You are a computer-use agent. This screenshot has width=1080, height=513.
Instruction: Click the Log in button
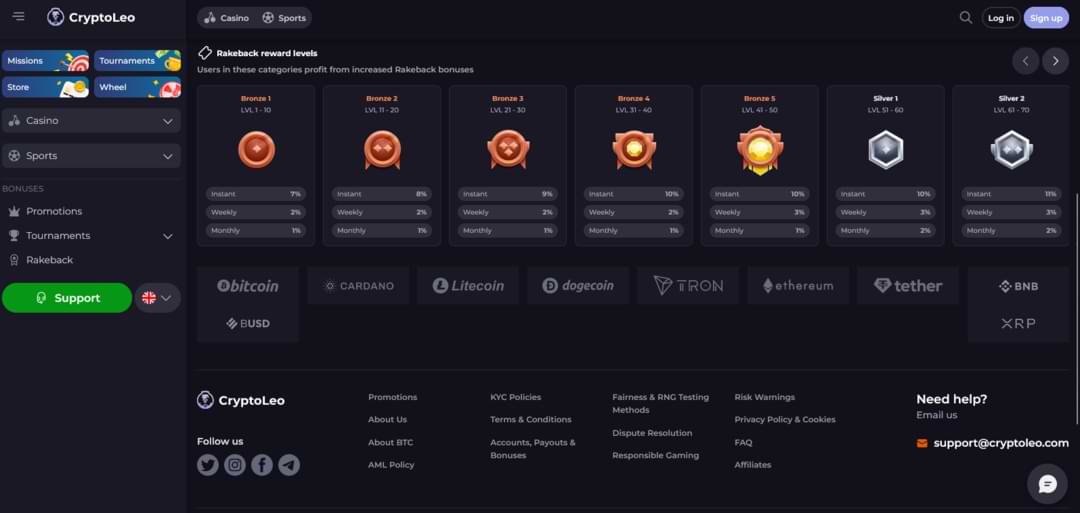[1001, 18]
